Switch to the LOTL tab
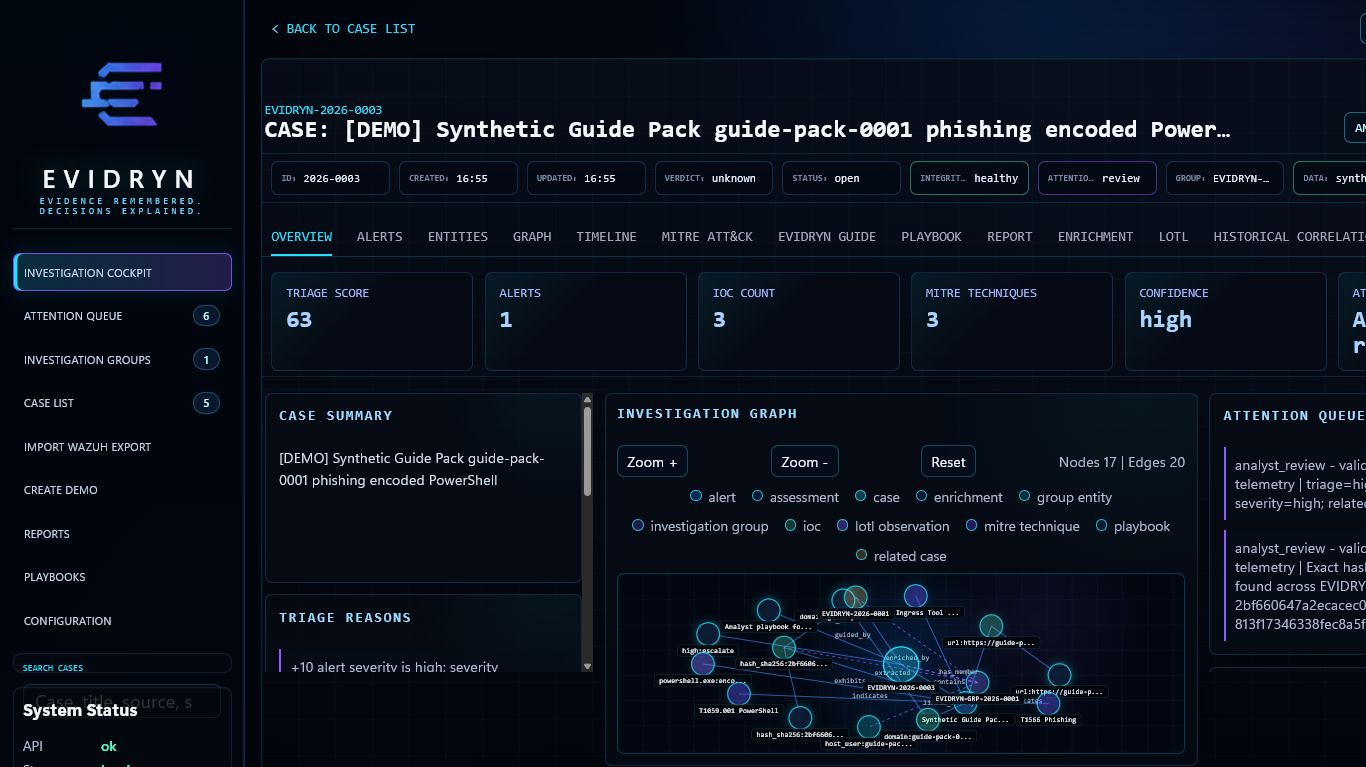This screenshot has height=767, width=1366. coord(1174,237)
